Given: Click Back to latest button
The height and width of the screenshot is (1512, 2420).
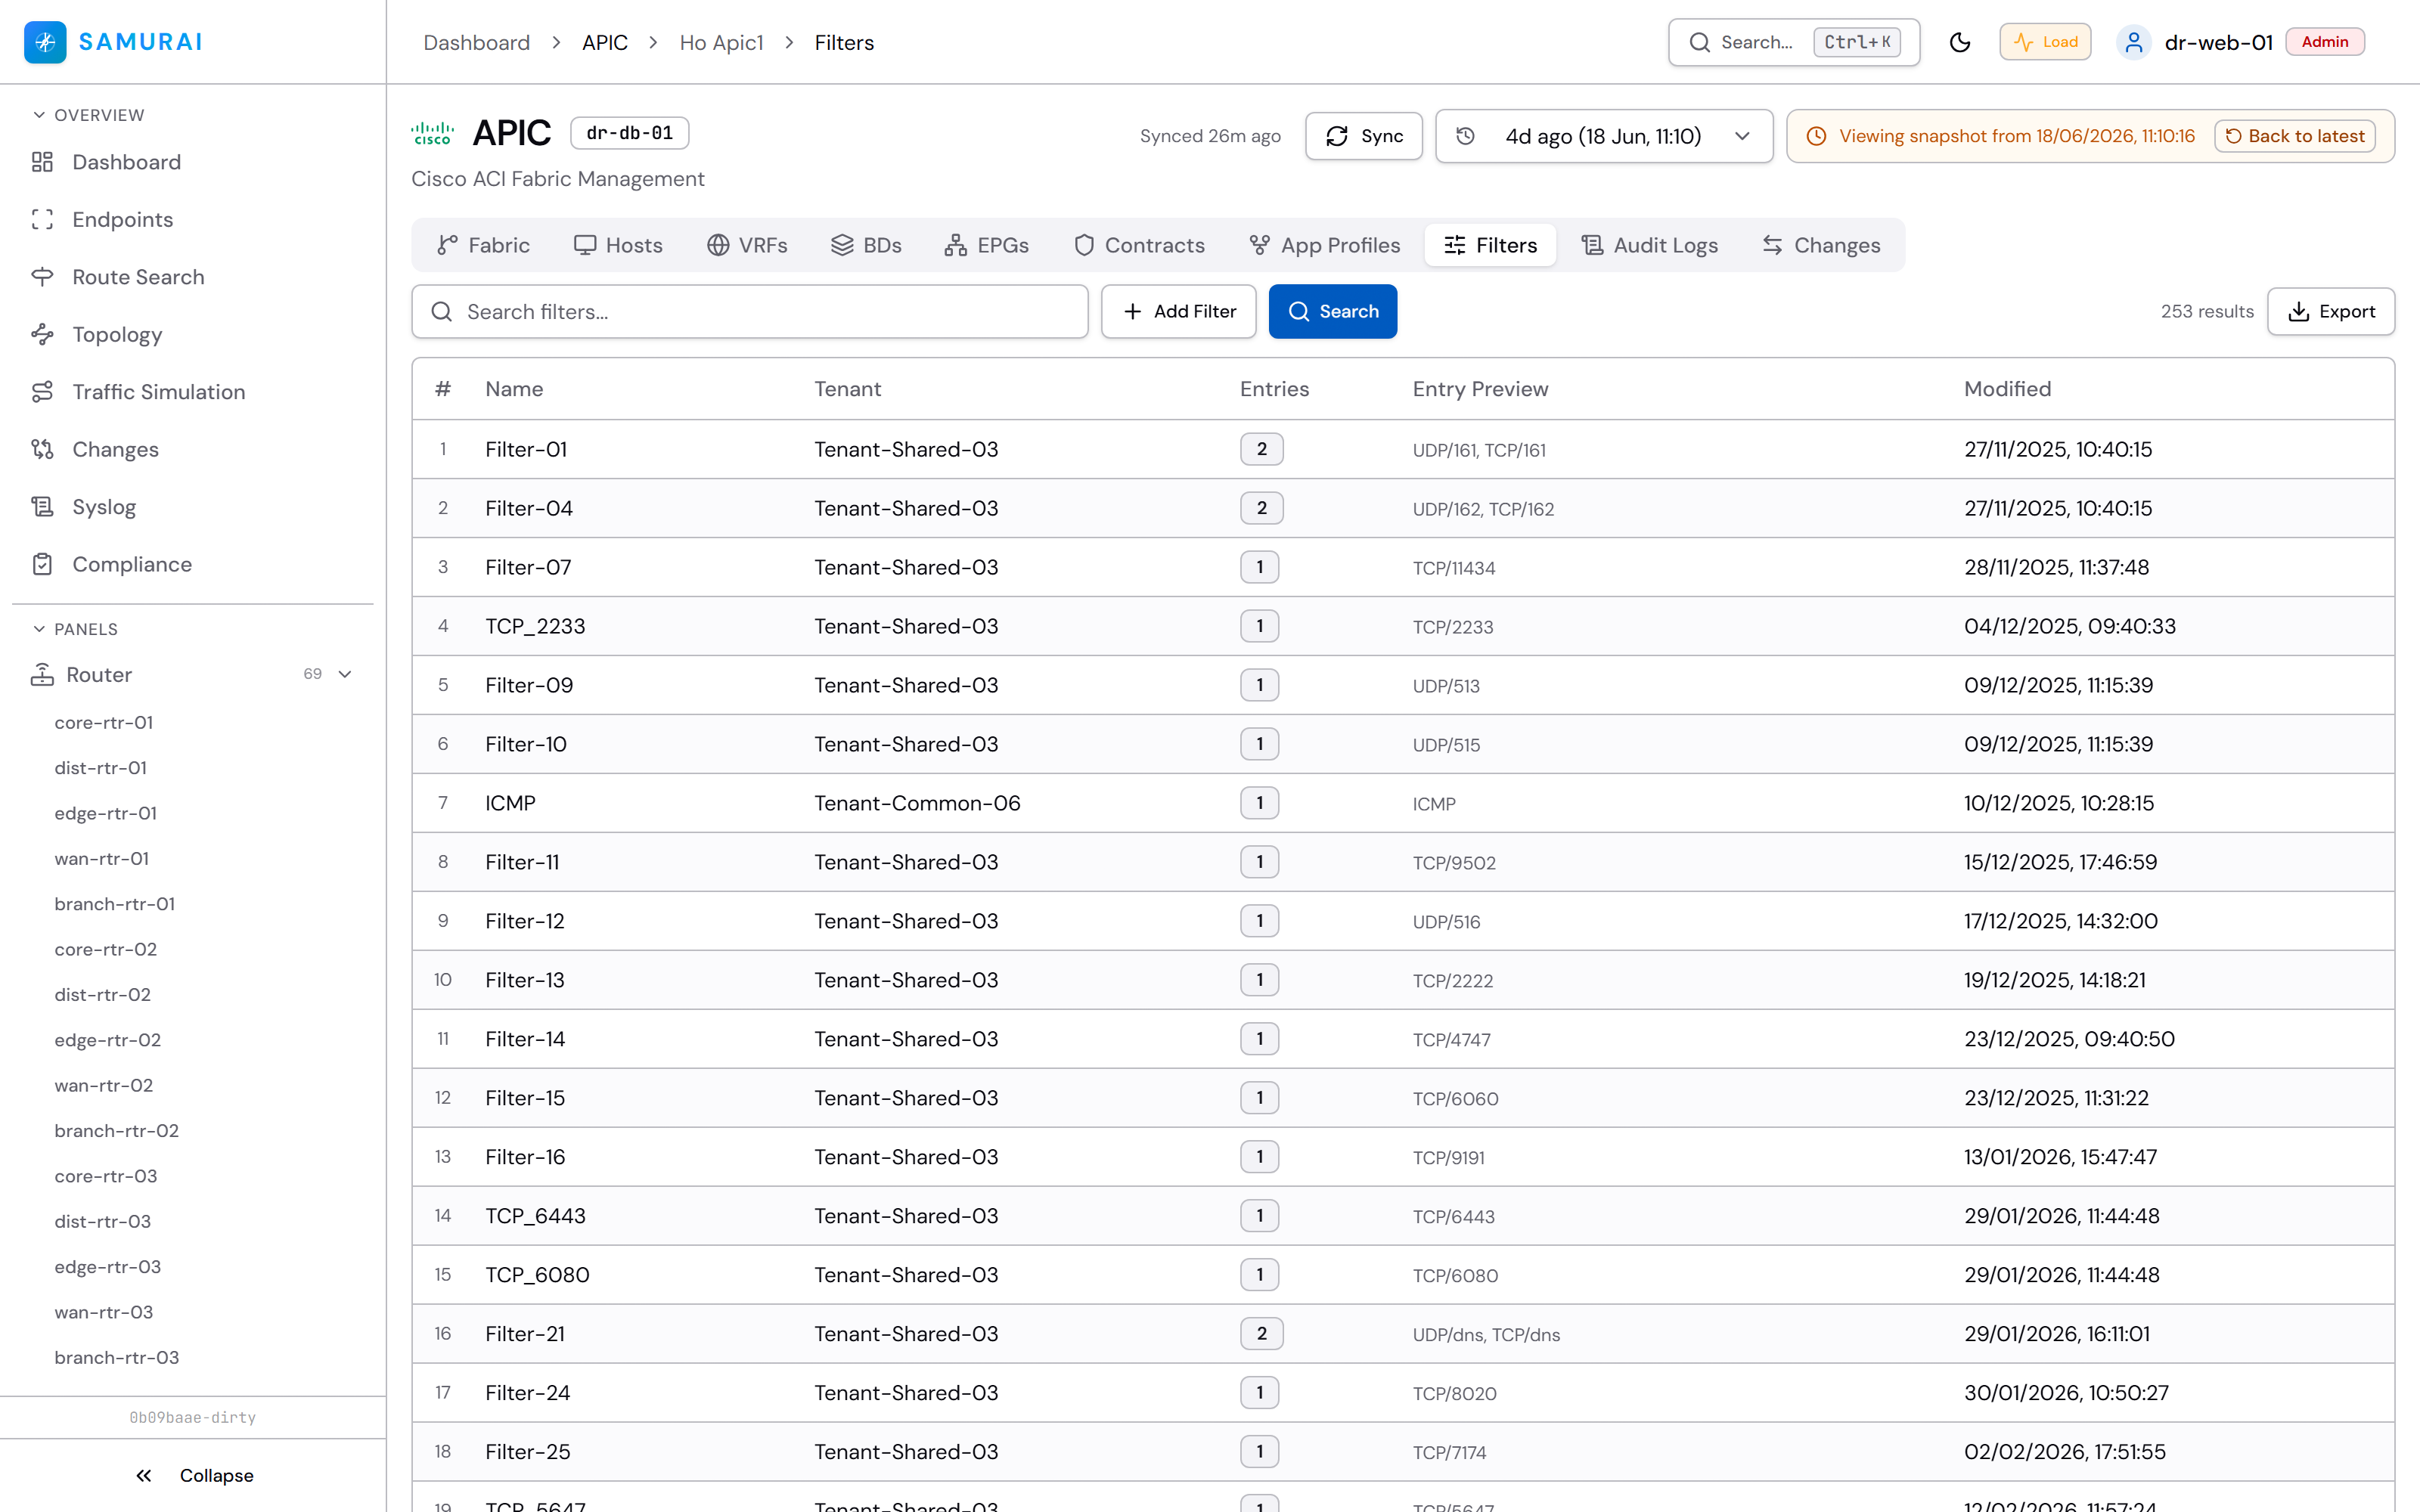Looking at the screenshot, I should coord(2295,136).
